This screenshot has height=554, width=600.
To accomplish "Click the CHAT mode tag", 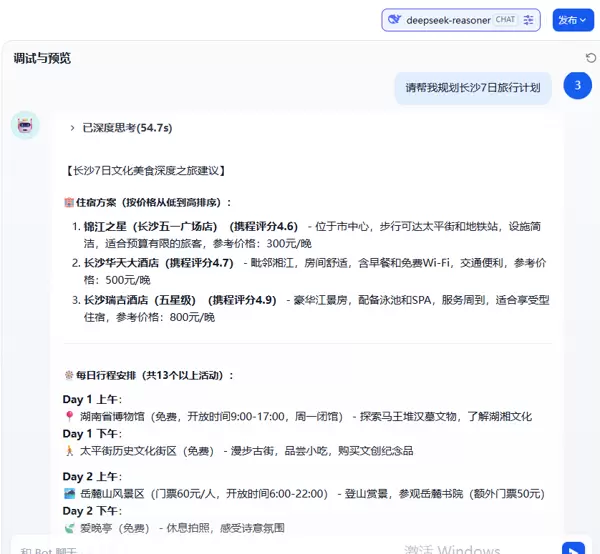I will [505, 20].
